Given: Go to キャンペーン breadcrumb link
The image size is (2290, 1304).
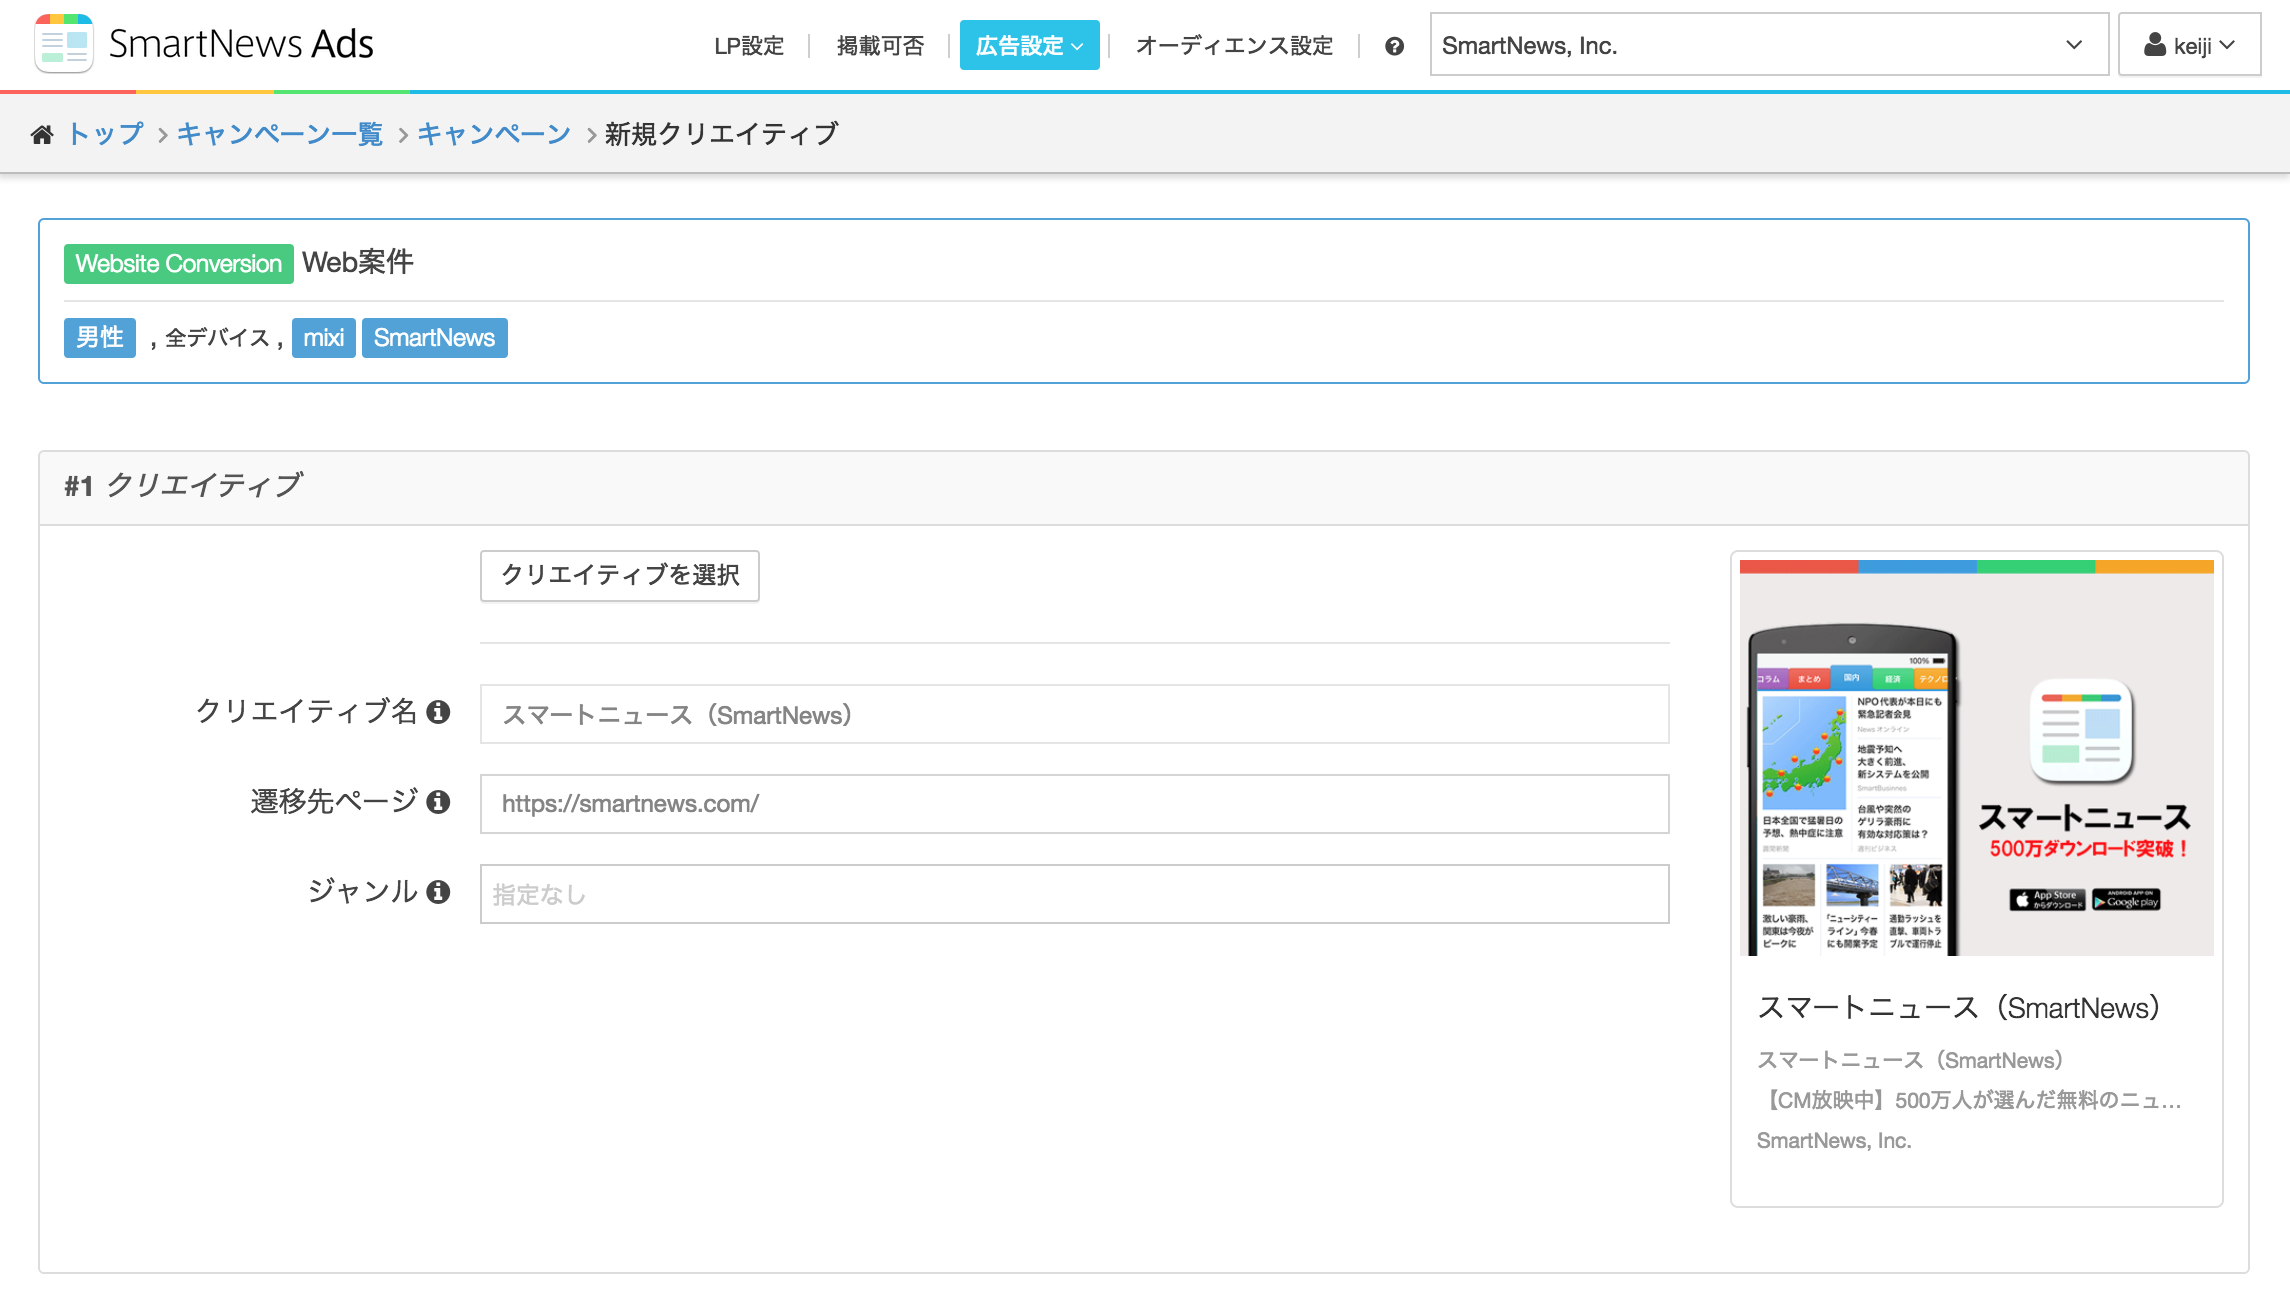Looking at the screenshot, I should pos(494,134).
